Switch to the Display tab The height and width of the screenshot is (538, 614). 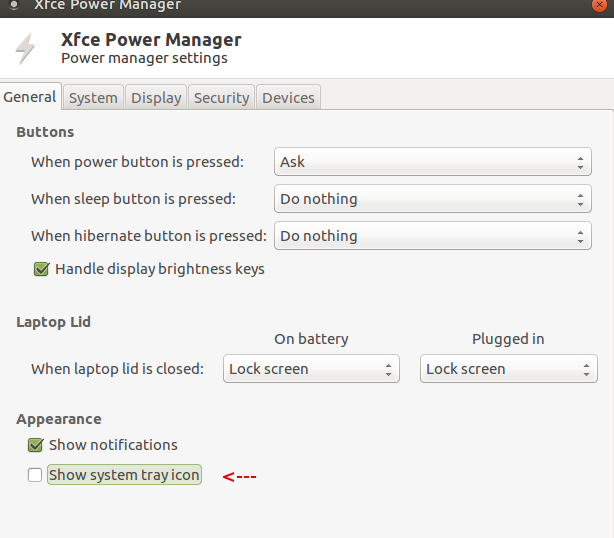[156, 97]
